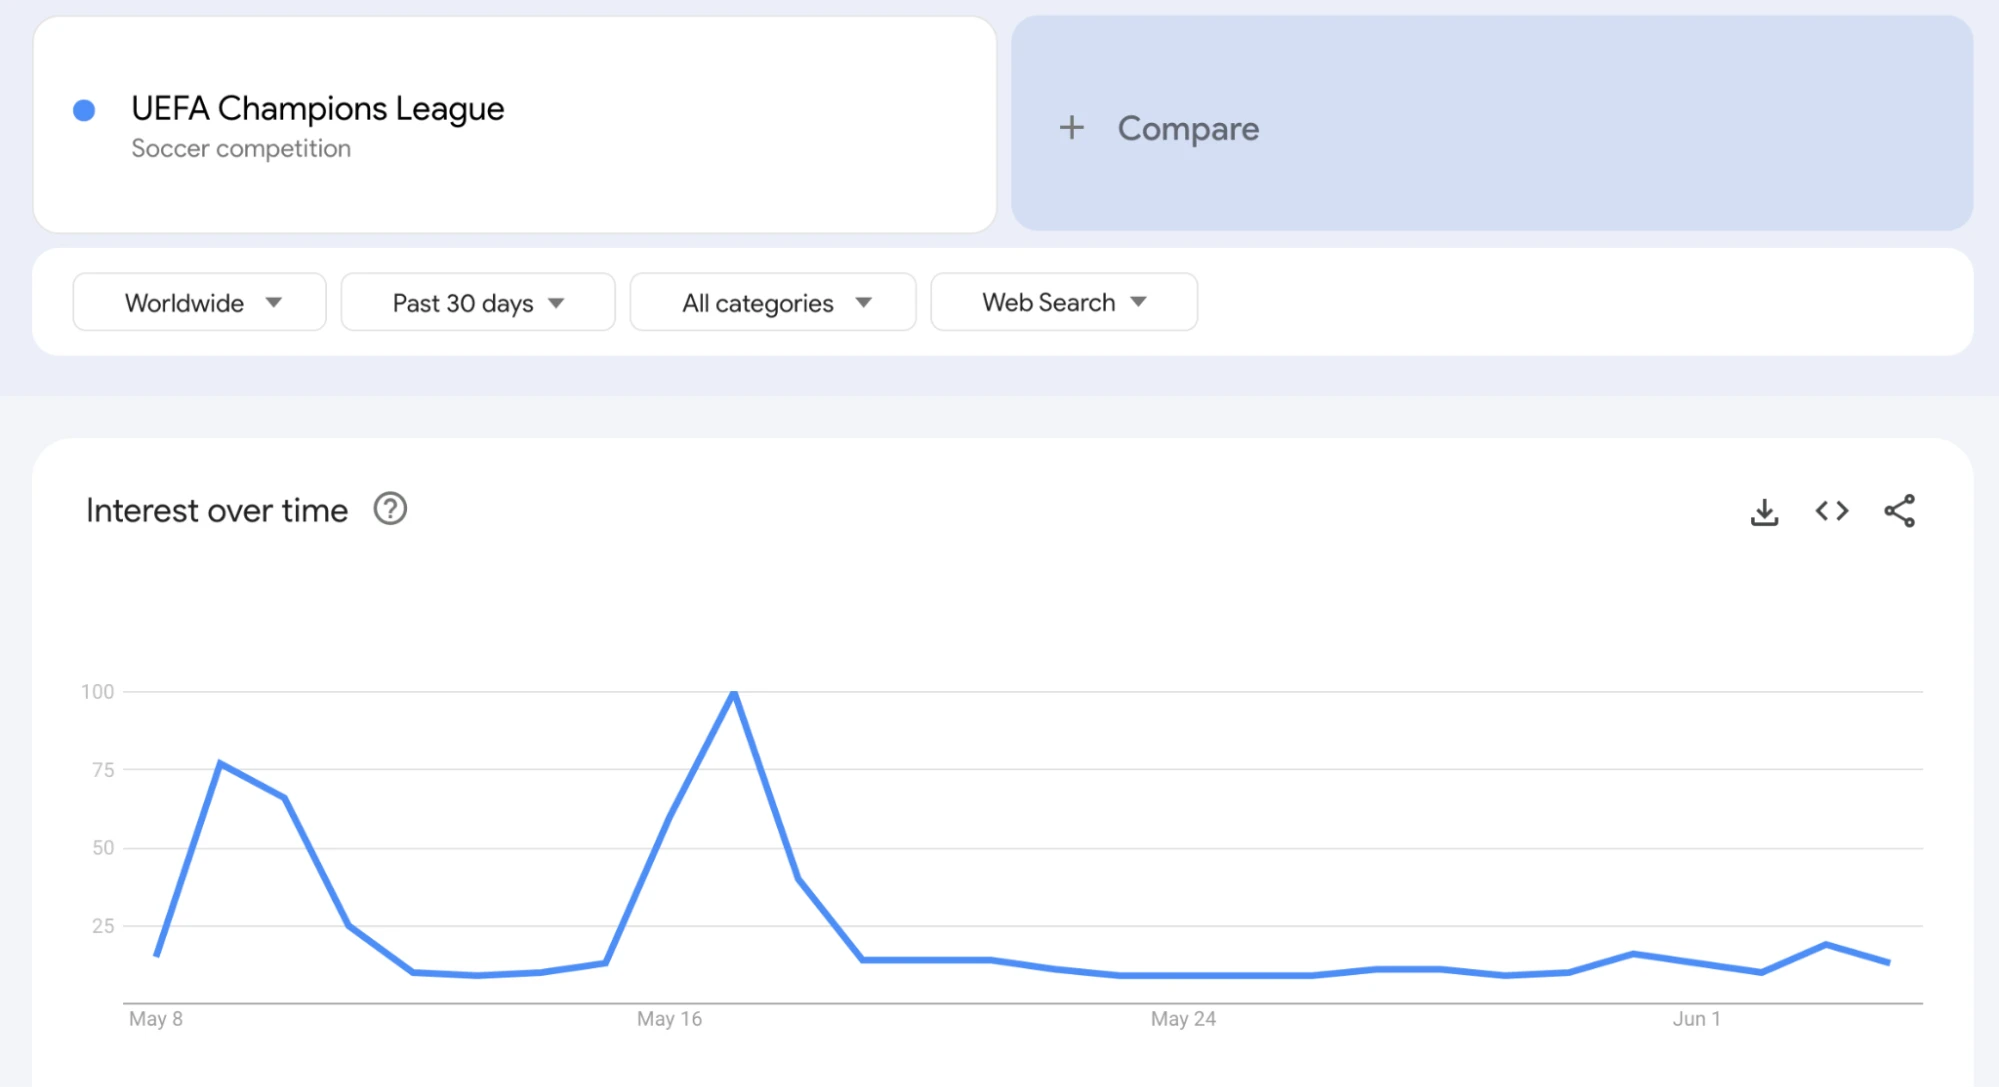Click the May 16 axis label
The height and width of the screenshot is (1088, 1999).
(x=670, y=1019)
